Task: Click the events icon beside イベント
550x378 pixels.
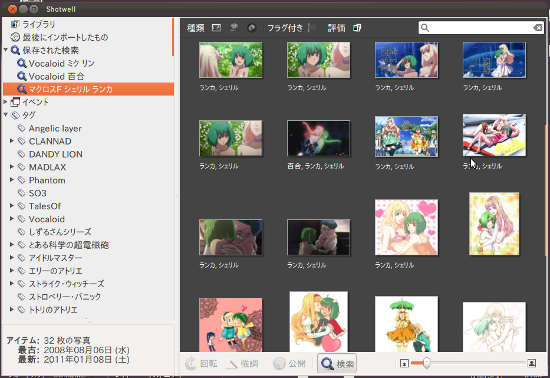Action: pyautogui.click(x=15, y=102)
